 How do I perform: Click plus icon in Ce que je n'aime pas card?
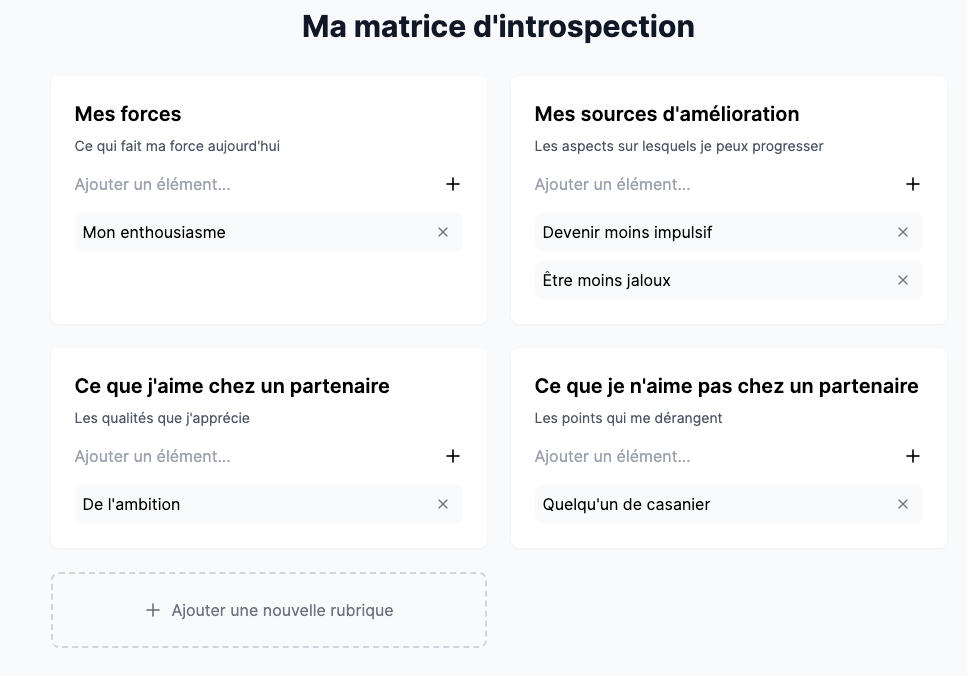(x=913, y=456)
